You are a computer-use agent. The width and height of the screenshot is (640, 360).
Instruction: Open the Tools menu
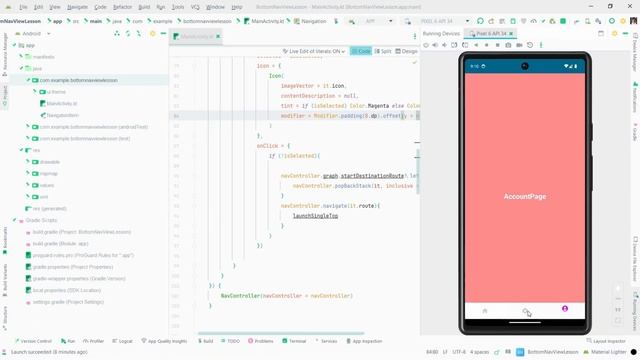pos(178,7)
